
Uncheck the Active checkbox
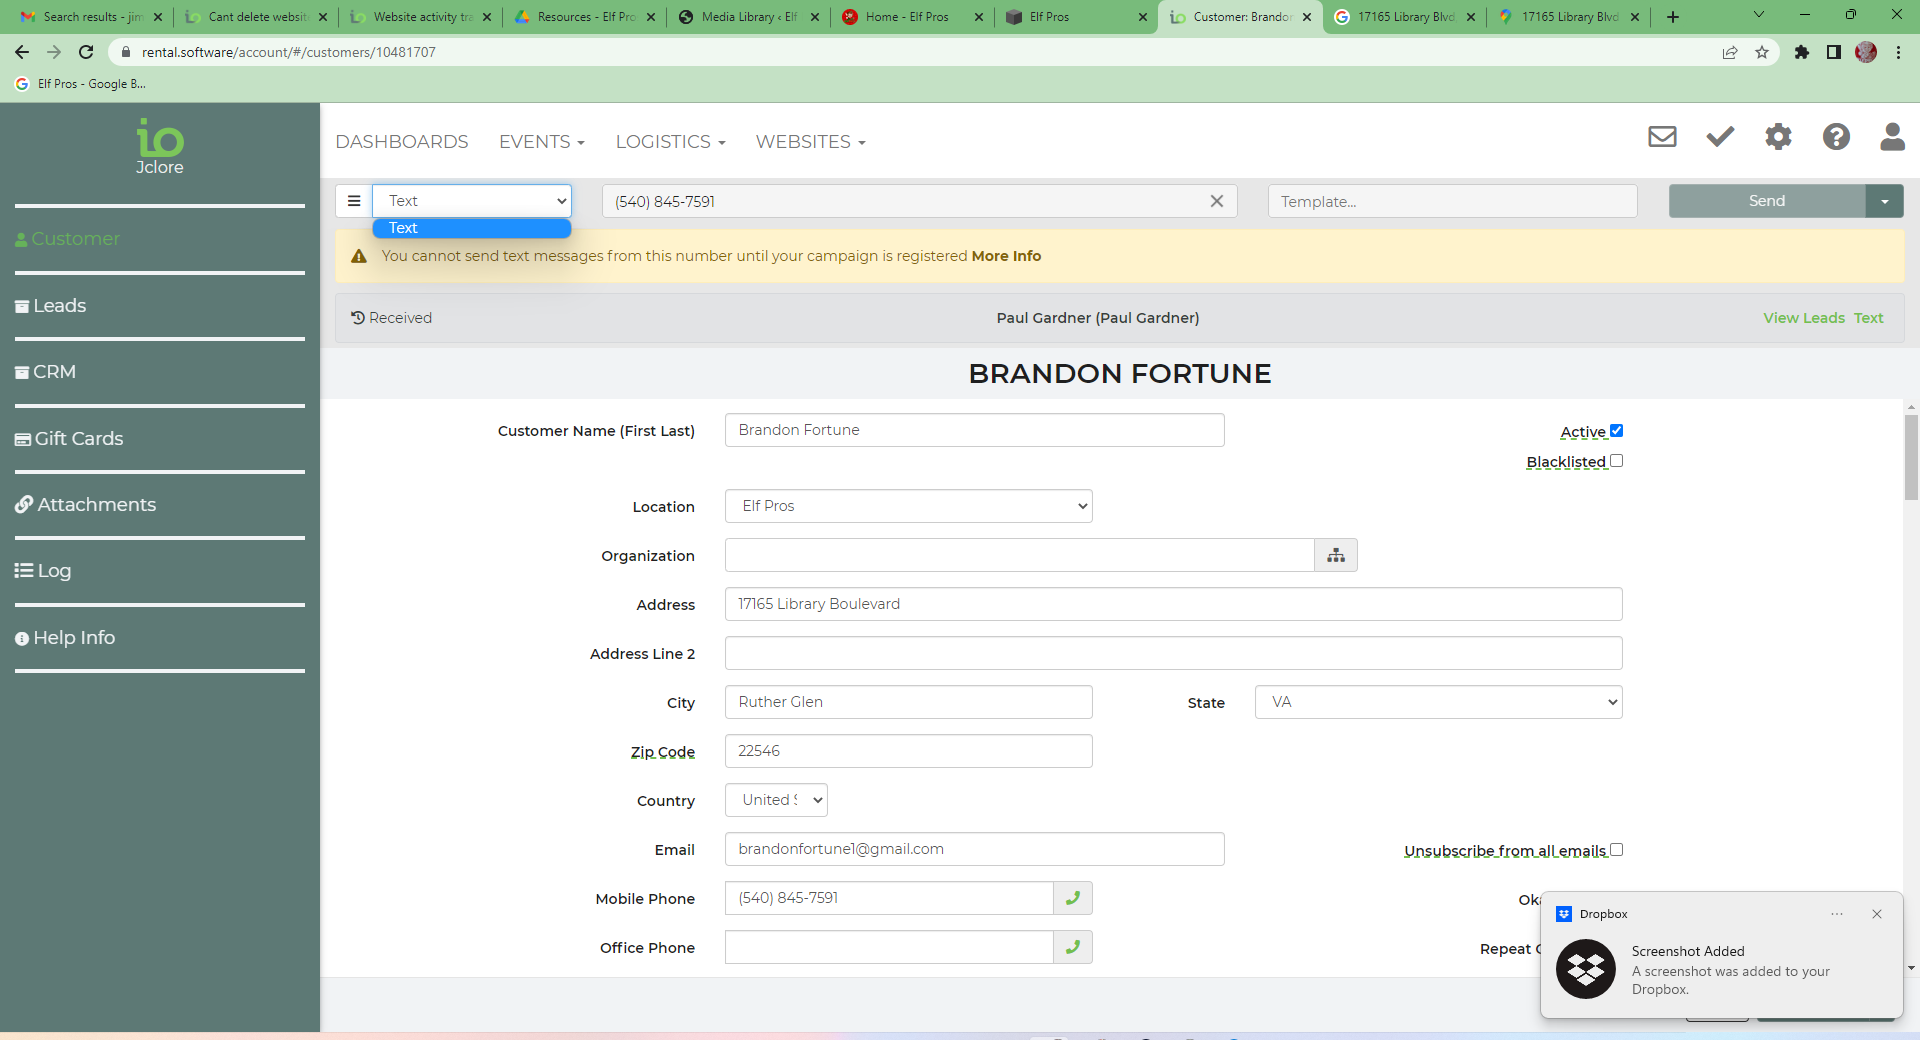tap(1616, 431)
